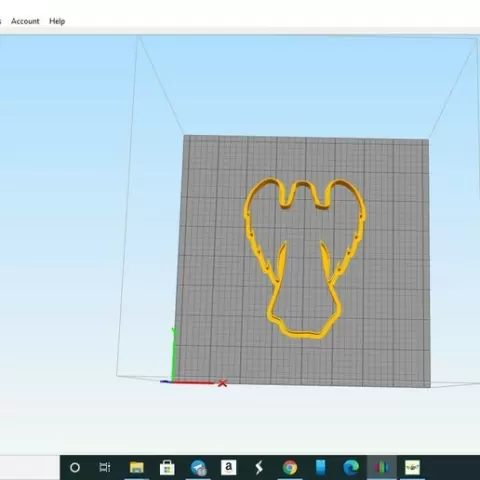The width and height of the screenshot is (480, 480).
Task: Open the blue phone-shaped taskbar app
Action: [320, 467]
